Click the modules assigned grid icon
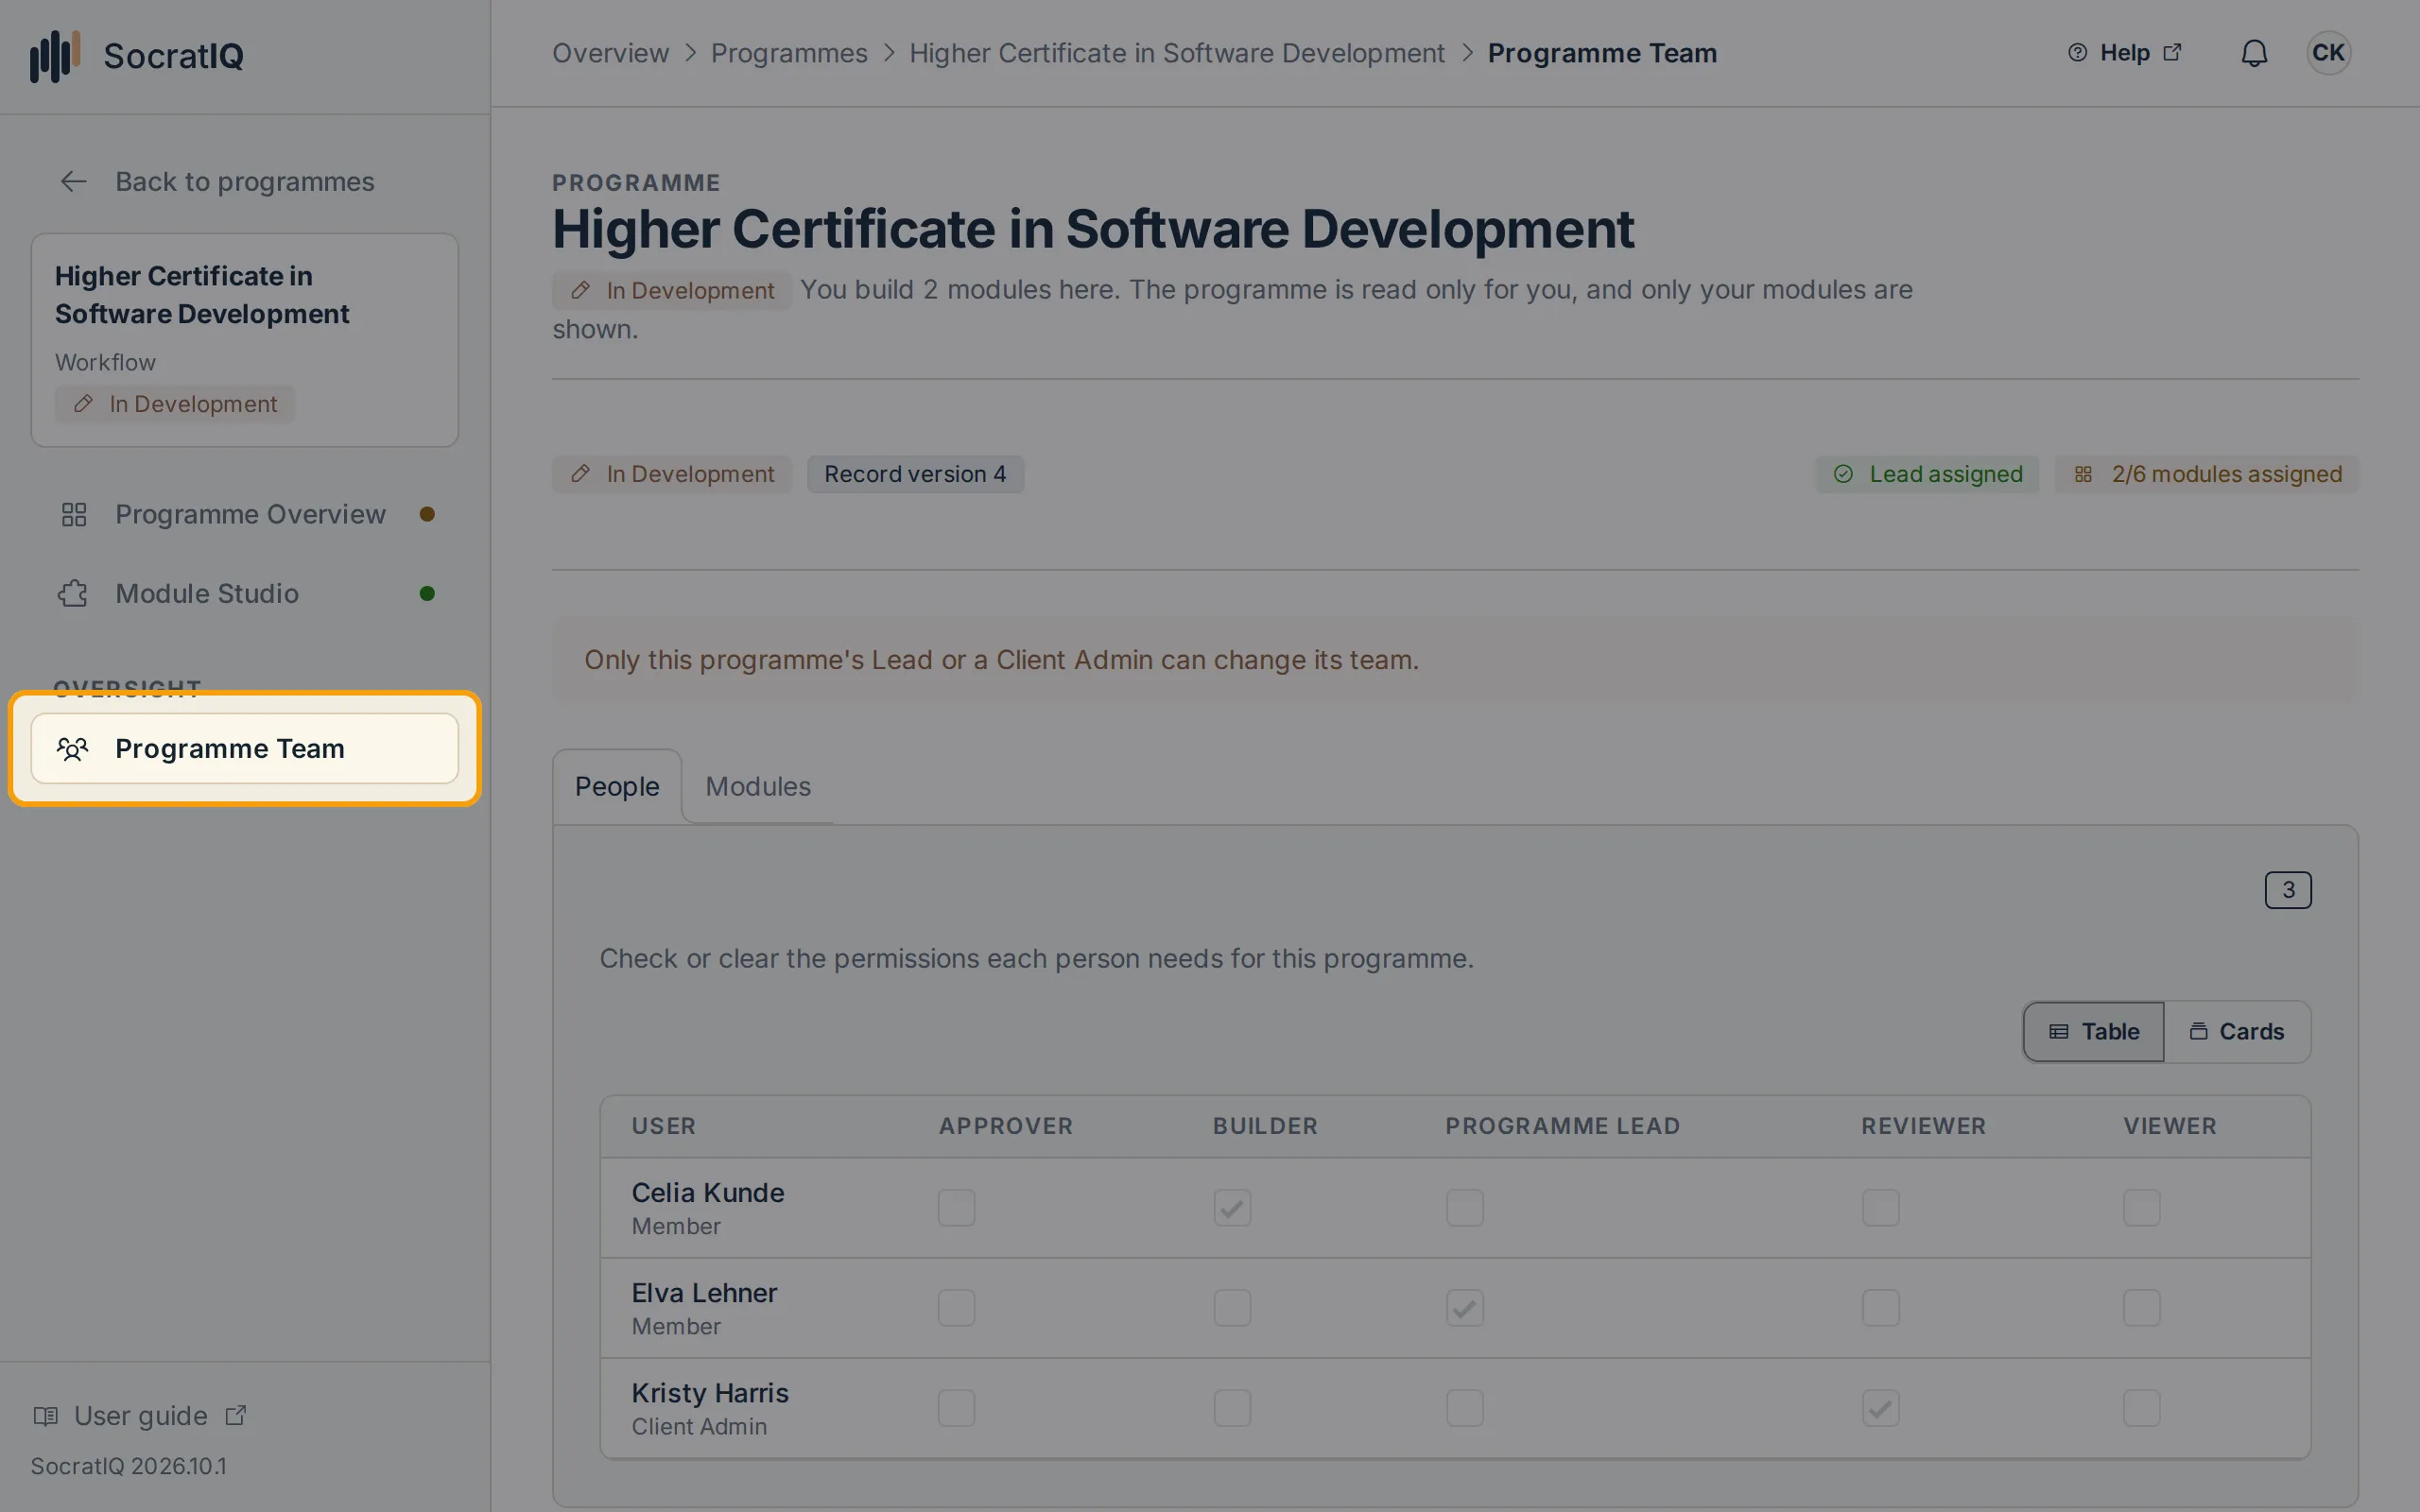 2083,474
